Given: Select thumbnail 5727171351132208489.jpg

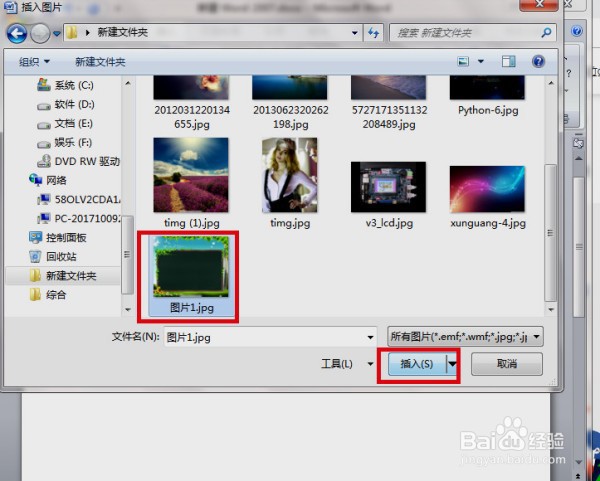Looking at the screenshot, I should (389, 103).
